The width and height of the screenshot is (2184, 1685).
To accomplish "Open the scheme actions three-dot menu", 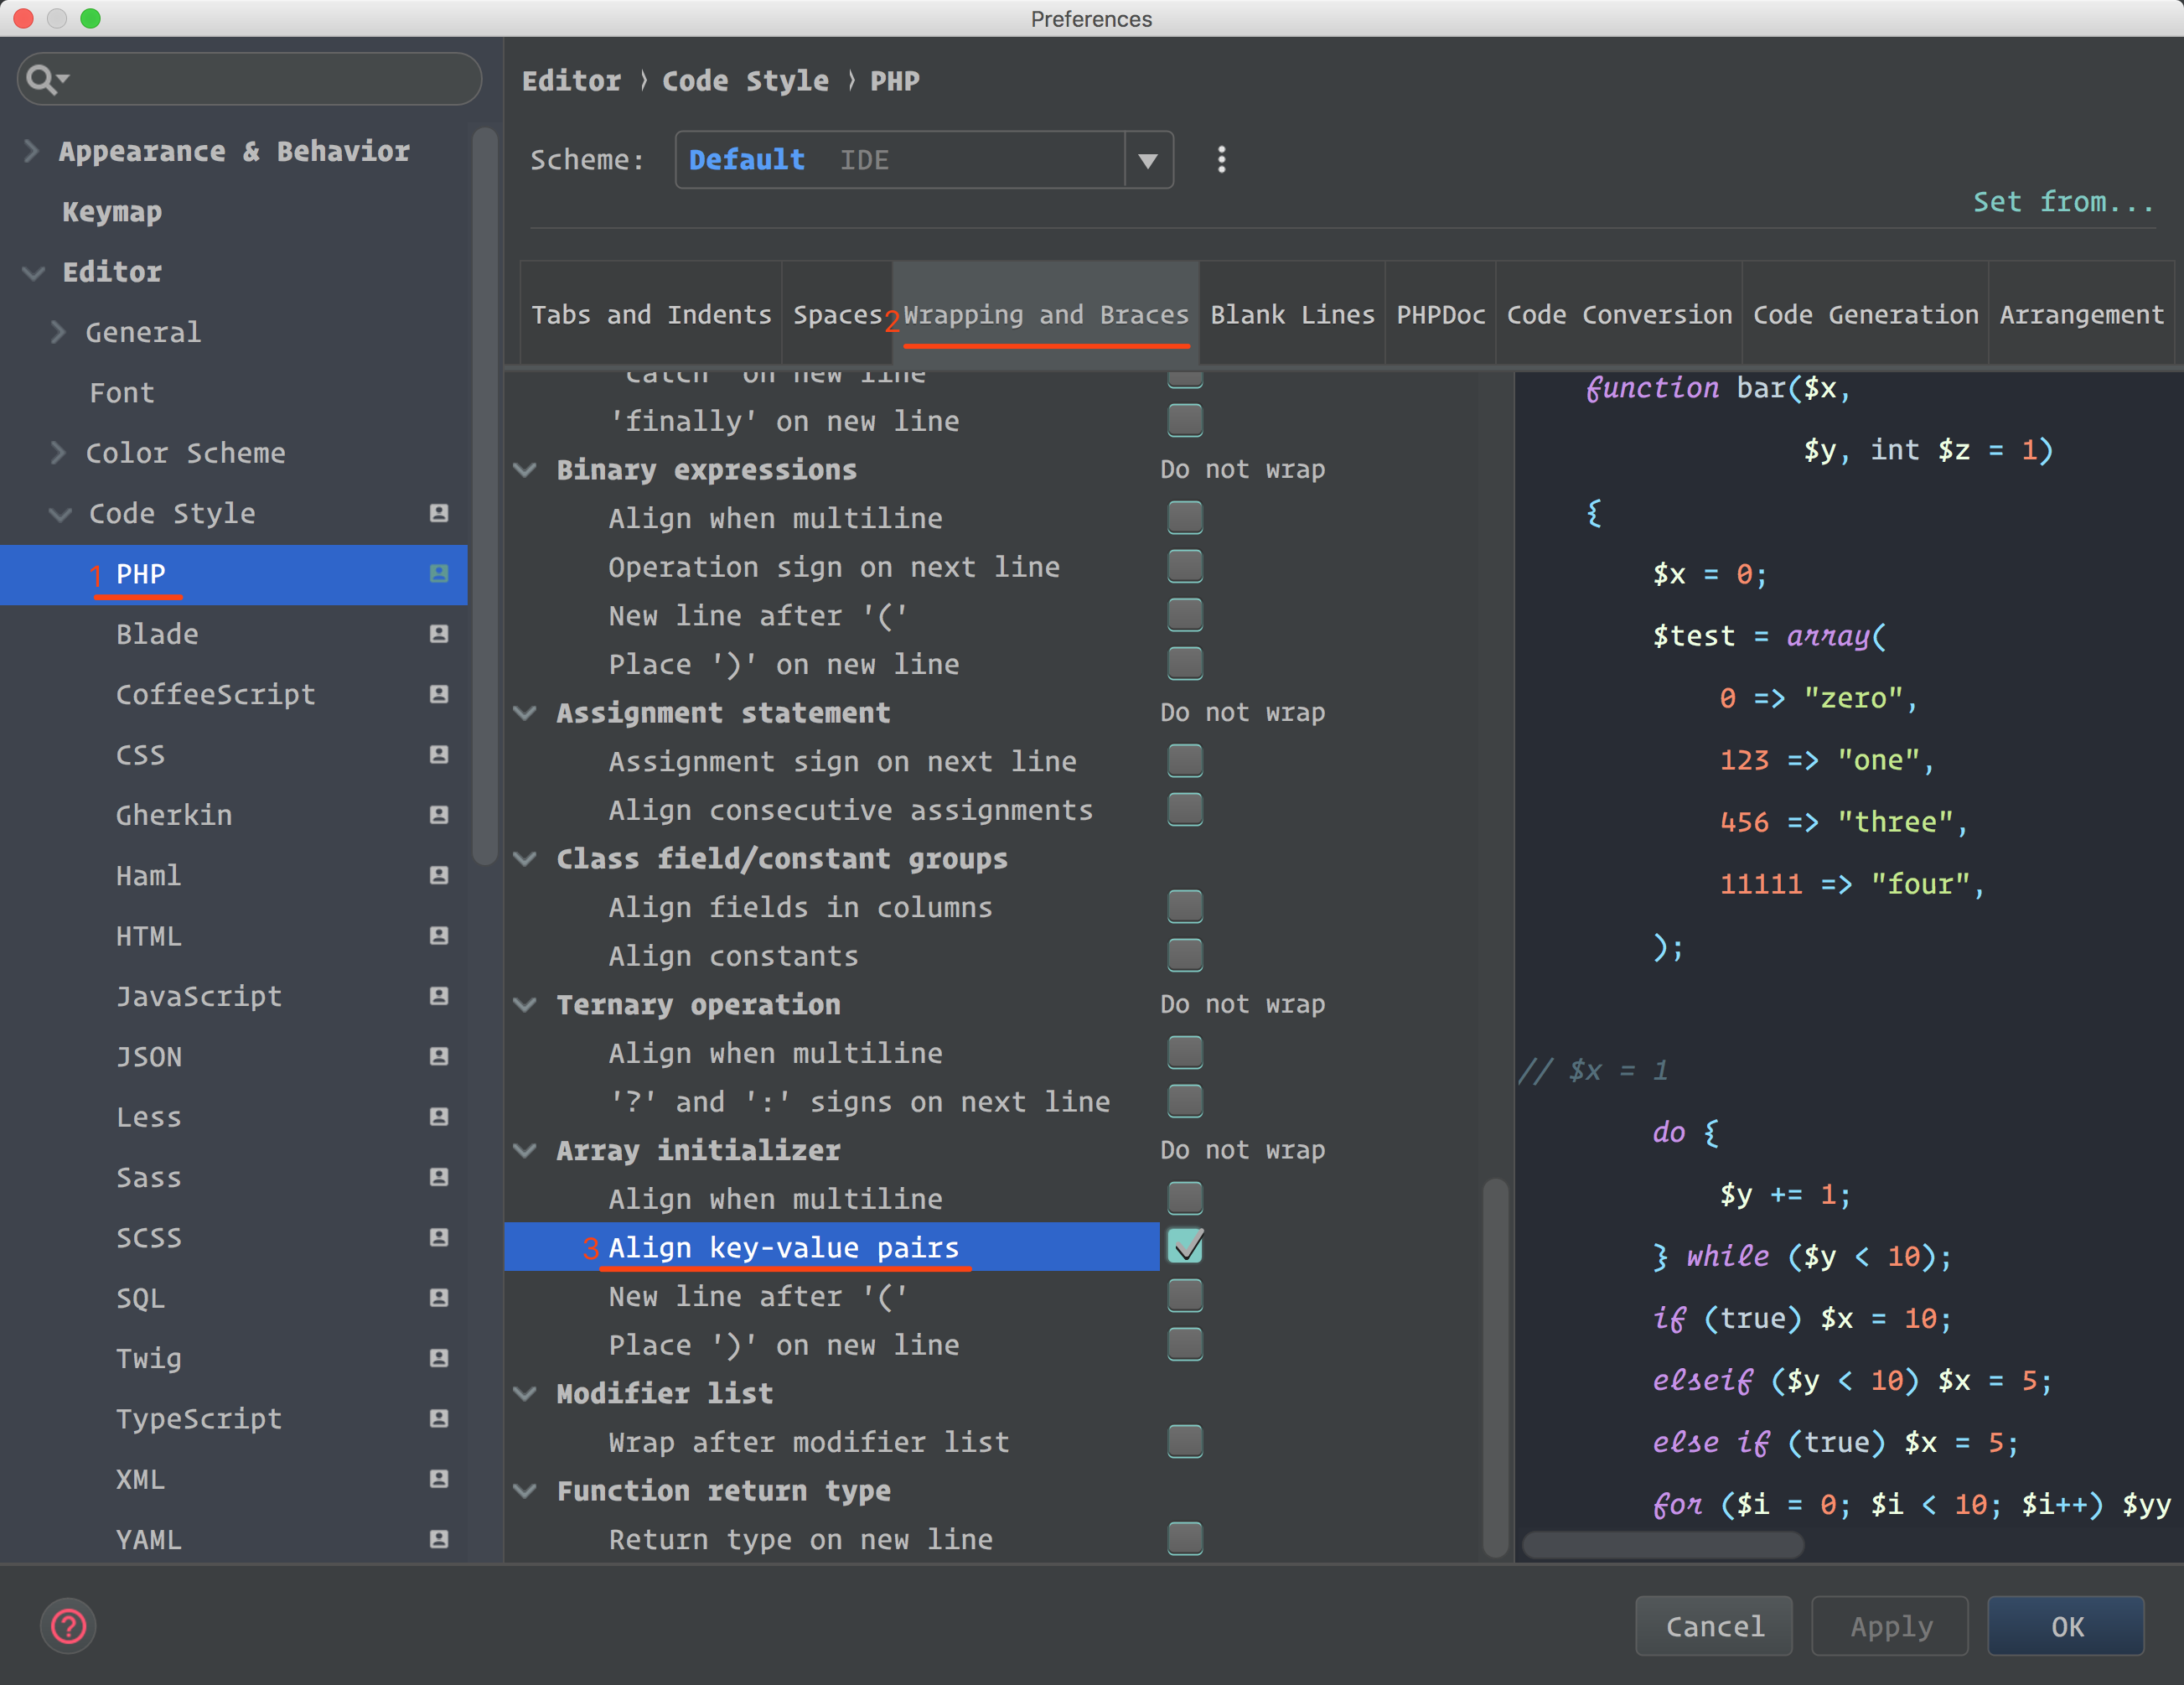I will click(1221, 160).
